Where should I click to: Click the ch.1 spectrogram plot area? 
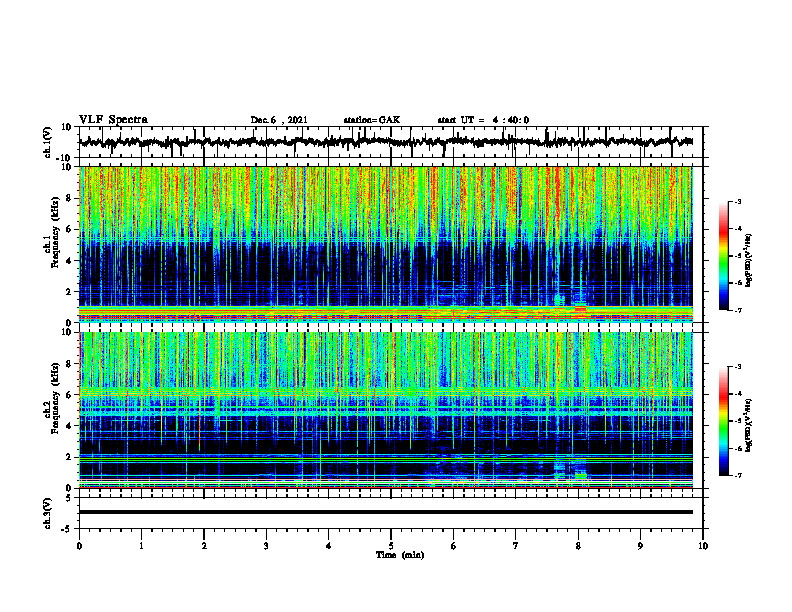(x=386, y=244)
